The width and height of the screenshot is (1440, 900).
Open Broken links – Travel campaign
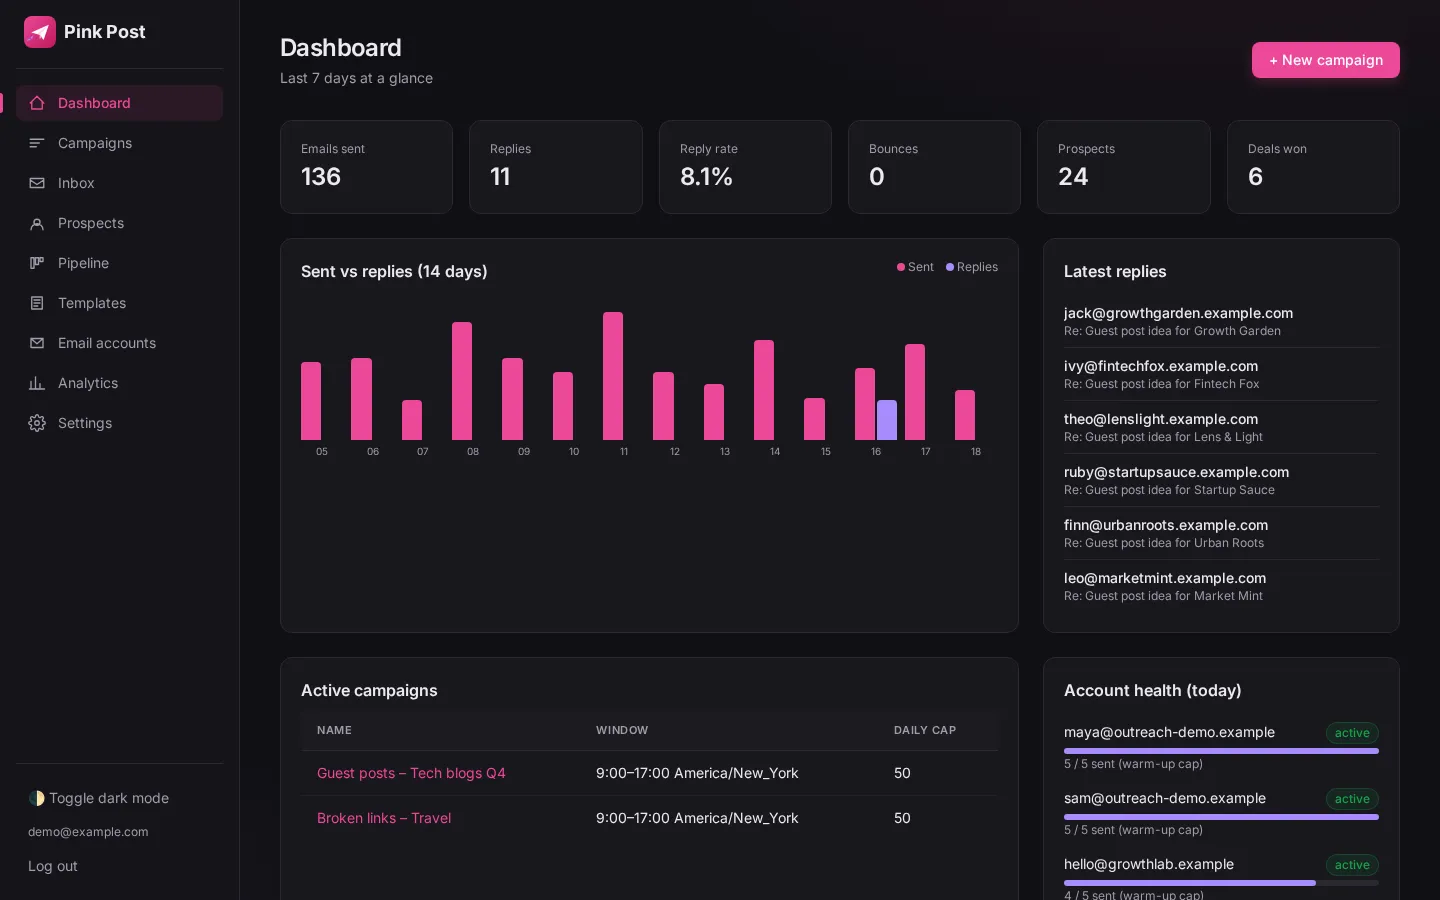(x=384, y=818)
